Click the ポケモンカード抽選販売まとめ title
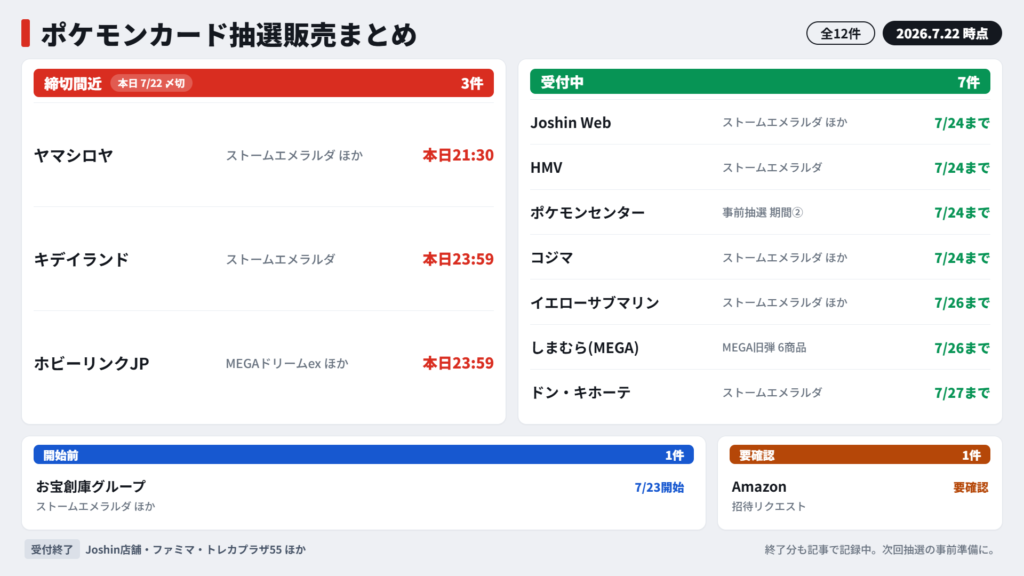Image resolution: width=1024 pixels, height=576 pixels. point(229,34)
